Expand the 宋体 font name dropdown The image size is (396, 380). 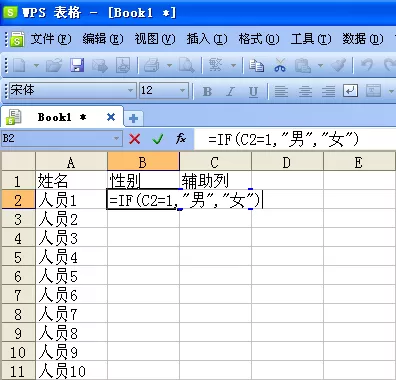[x=130, y=90]
